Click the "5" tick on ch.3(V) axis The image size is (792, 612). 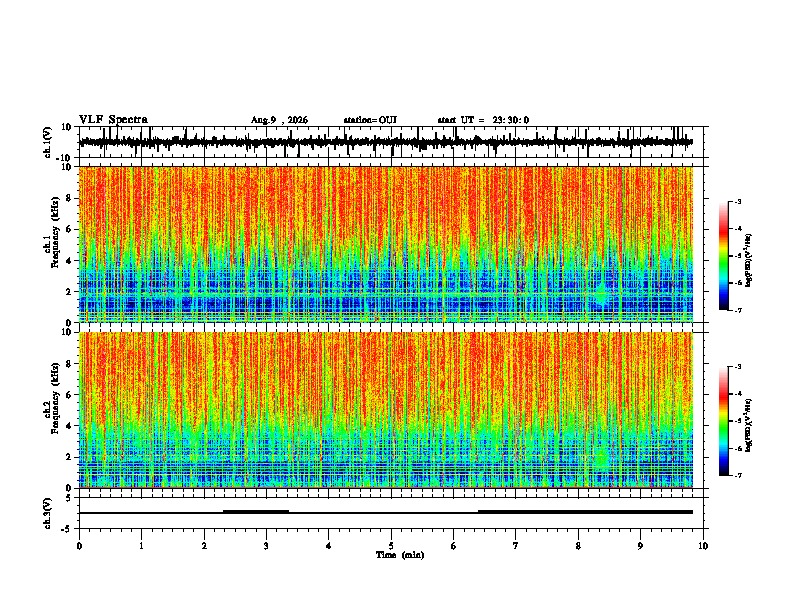coord(69,498)
